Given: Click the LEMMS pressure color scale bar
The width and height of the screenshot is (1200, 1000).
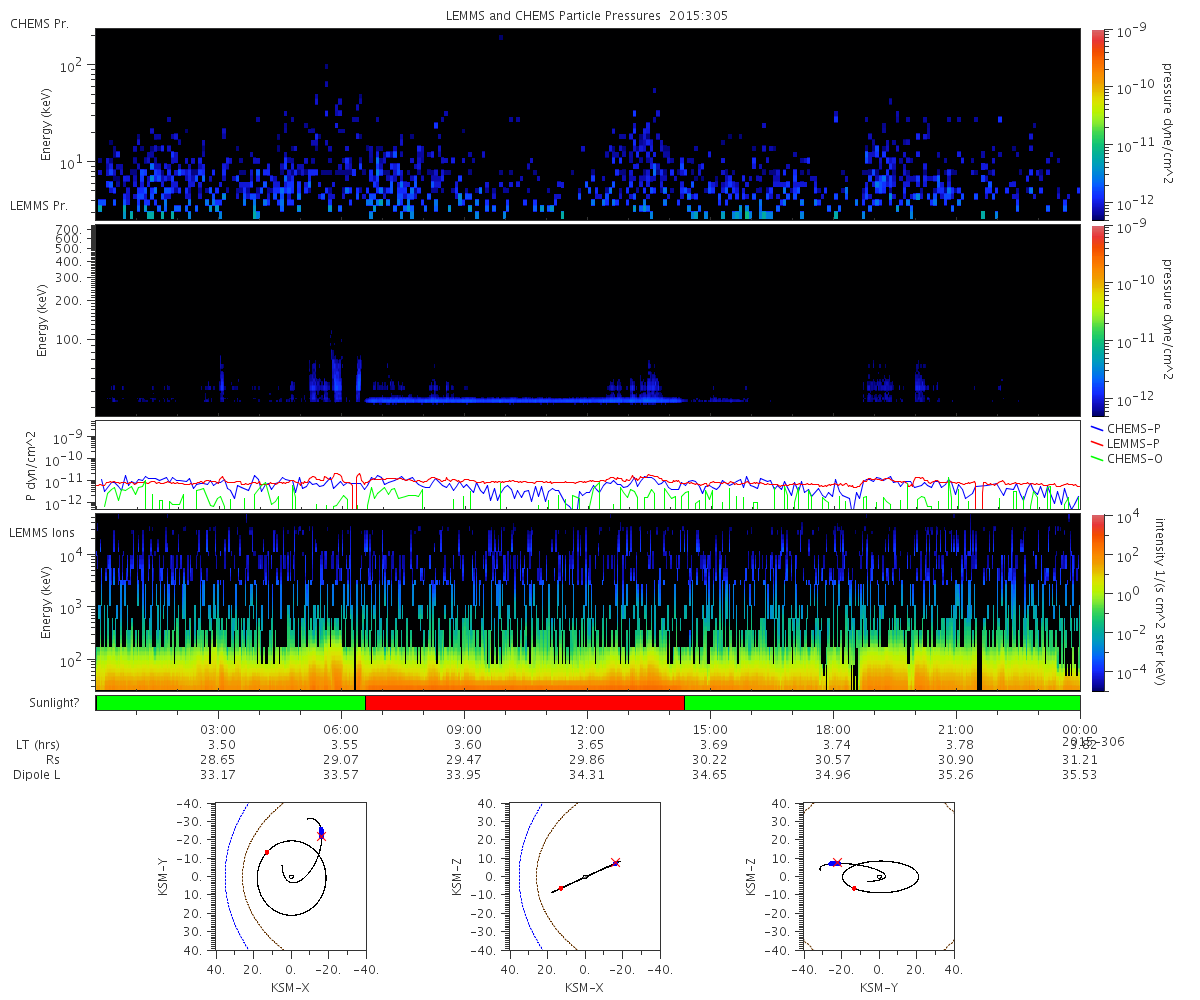Looking at the screenshot, I should pos(1097,320).
